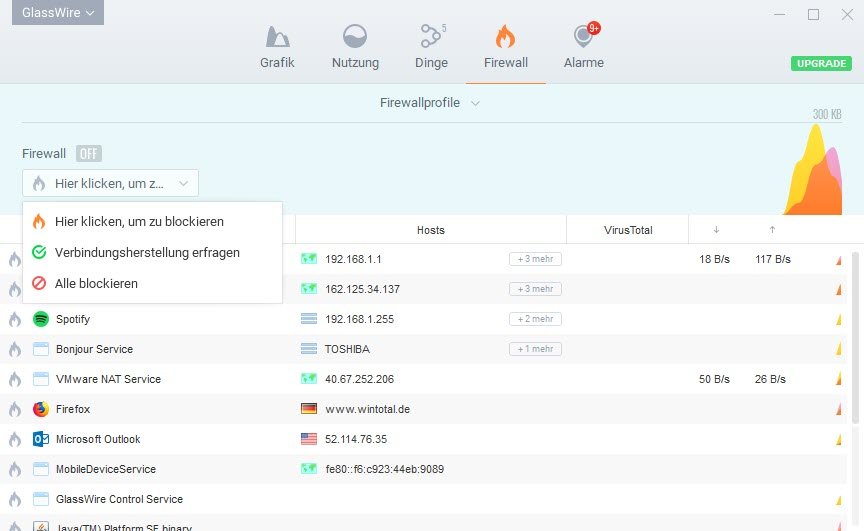The width and height of the screenshot is (864, 531).
Task: Choose 'Hier klicken, um zu blockieren' option
Action: [152, 221]
